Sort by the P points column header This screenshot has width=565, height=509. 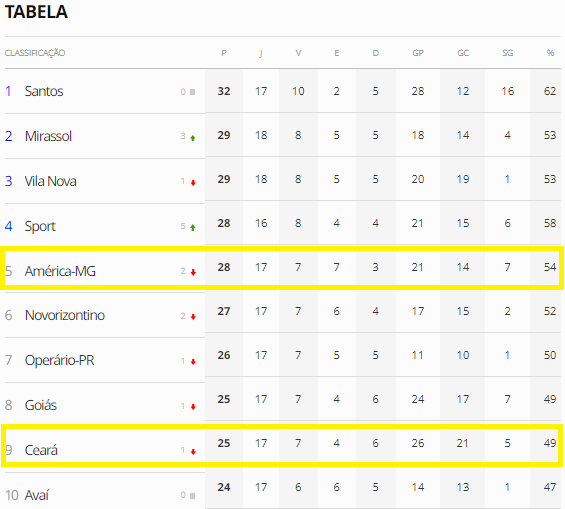click(x=224, y=53)
